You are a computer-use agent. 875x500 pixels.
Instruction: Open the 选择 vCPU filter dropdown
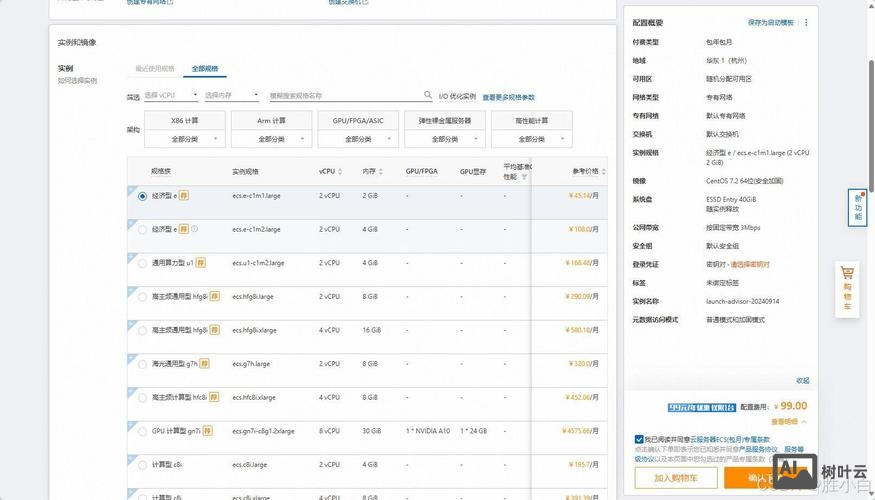(171, 95)
